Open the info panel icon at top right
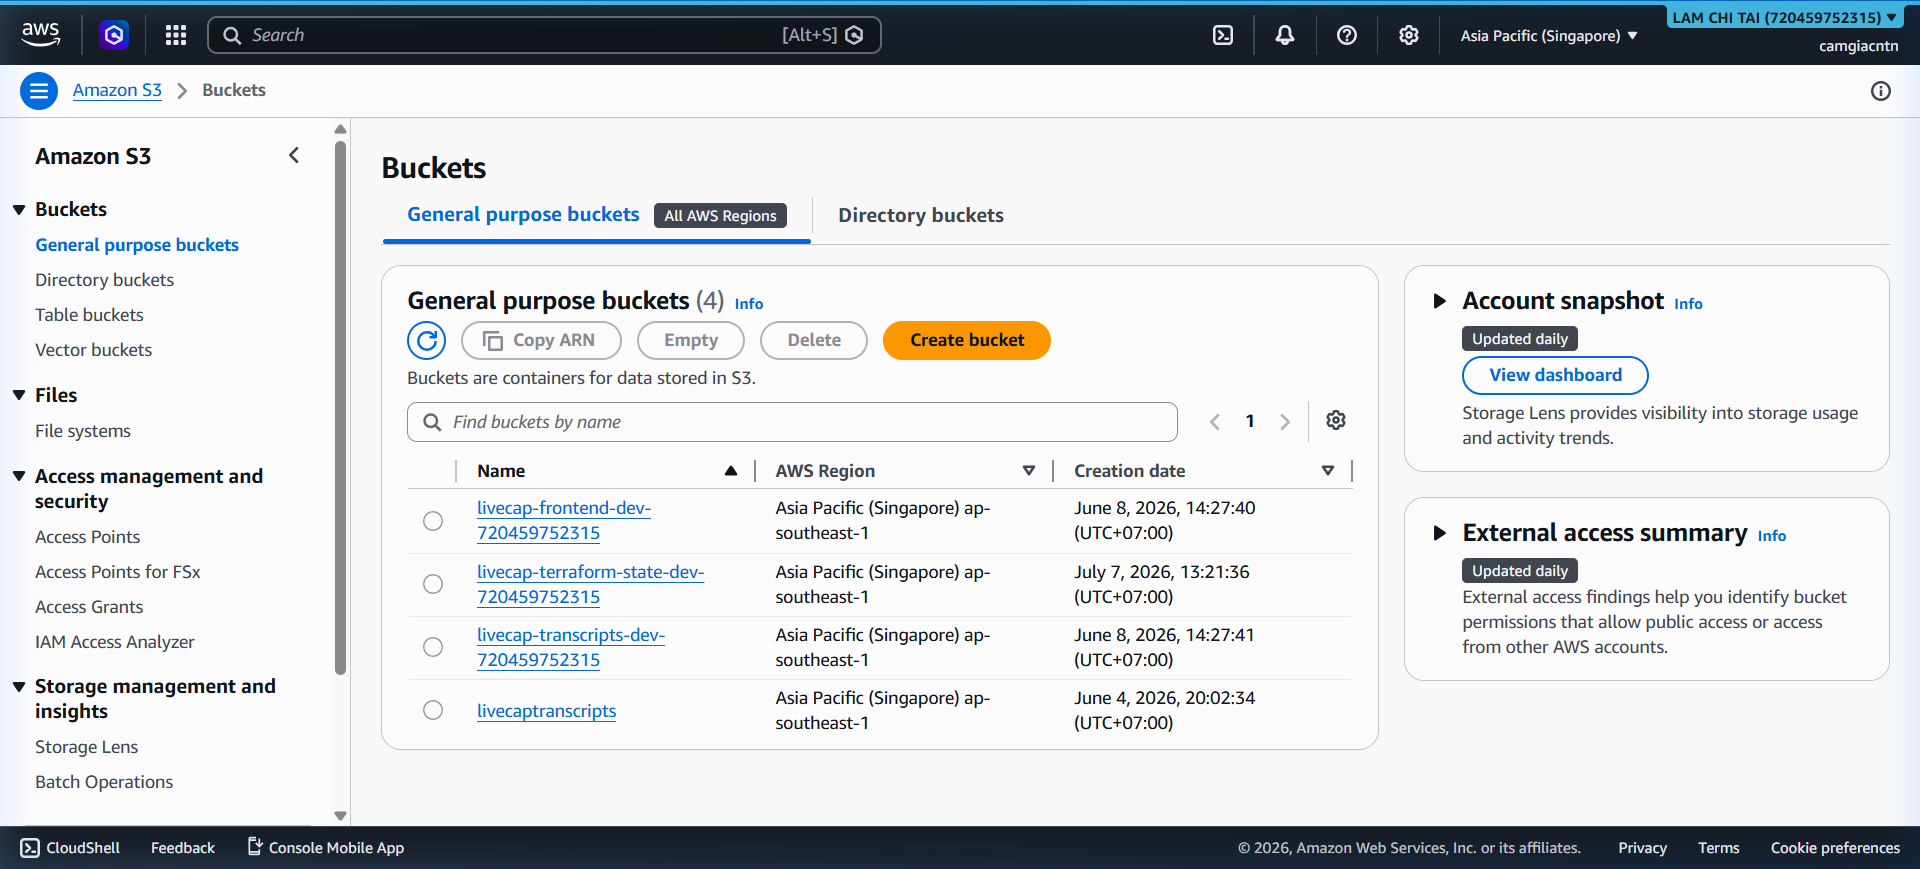This screenshot has height=869, width=1920. point(1881,91)
